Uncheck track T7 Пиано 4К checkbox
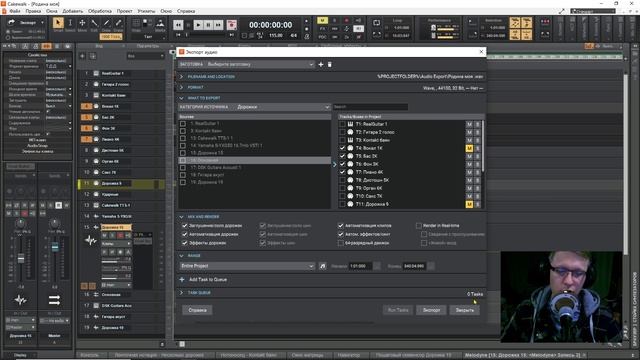The width and height of the screenshot is (640, 360). [x=342, y=172]
